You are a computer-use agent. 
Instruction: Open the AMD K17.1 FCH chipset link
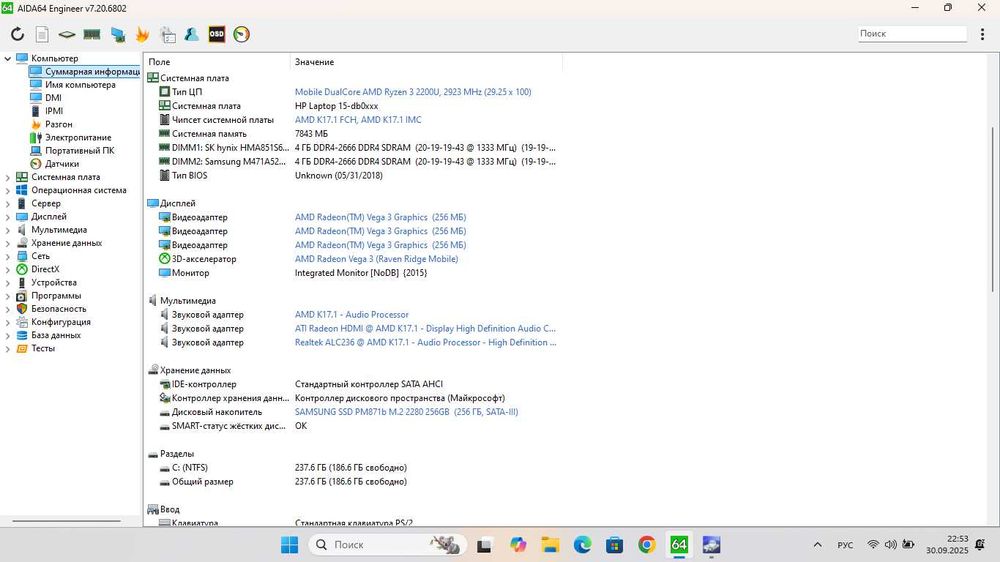pyautogui.click(x=358, y=120)
